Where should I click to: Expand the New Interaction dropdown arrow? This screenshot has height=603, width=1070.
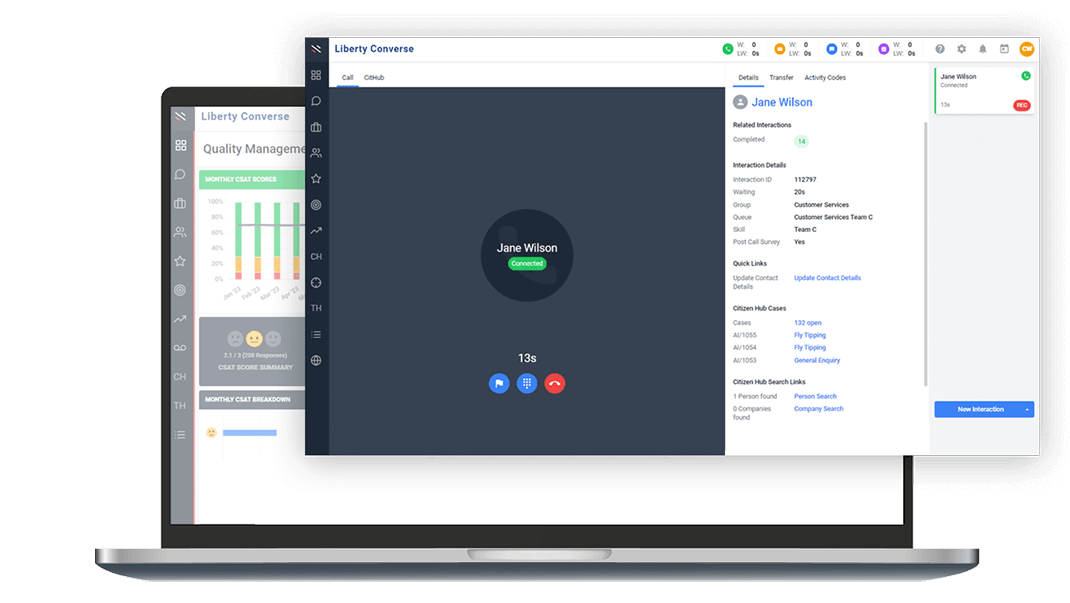(x=1026, y=409)
